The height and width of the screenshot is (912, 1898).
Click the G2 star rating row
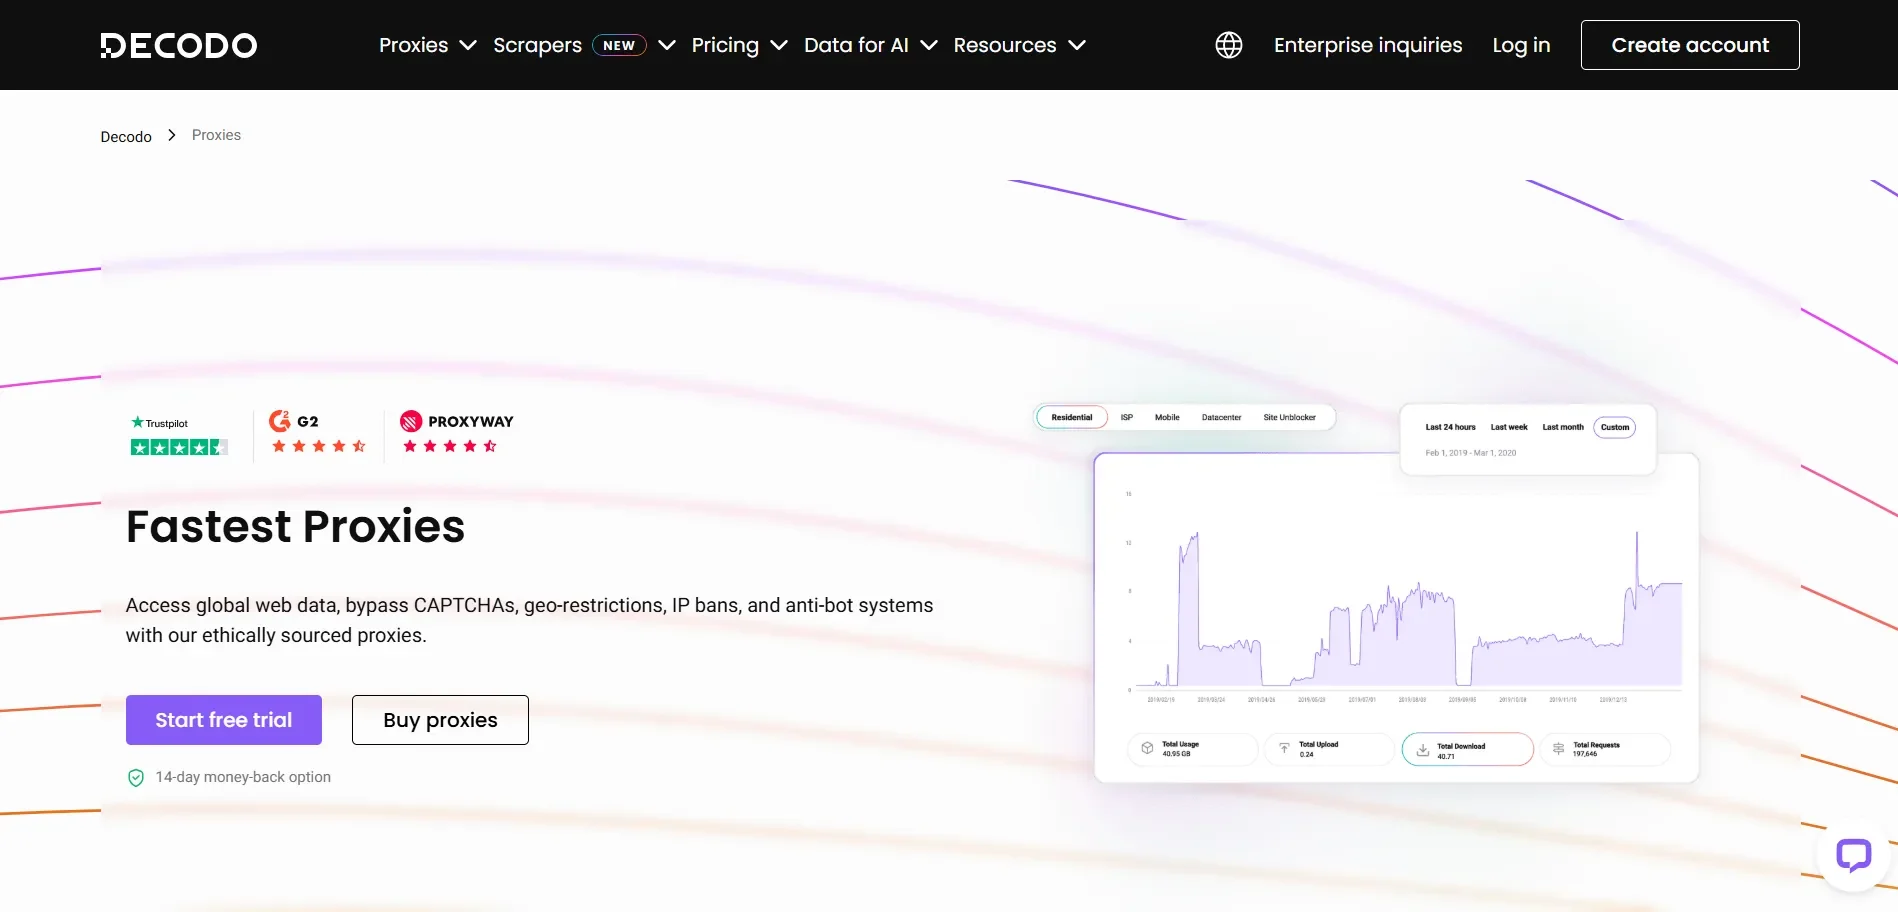(319, 446)
